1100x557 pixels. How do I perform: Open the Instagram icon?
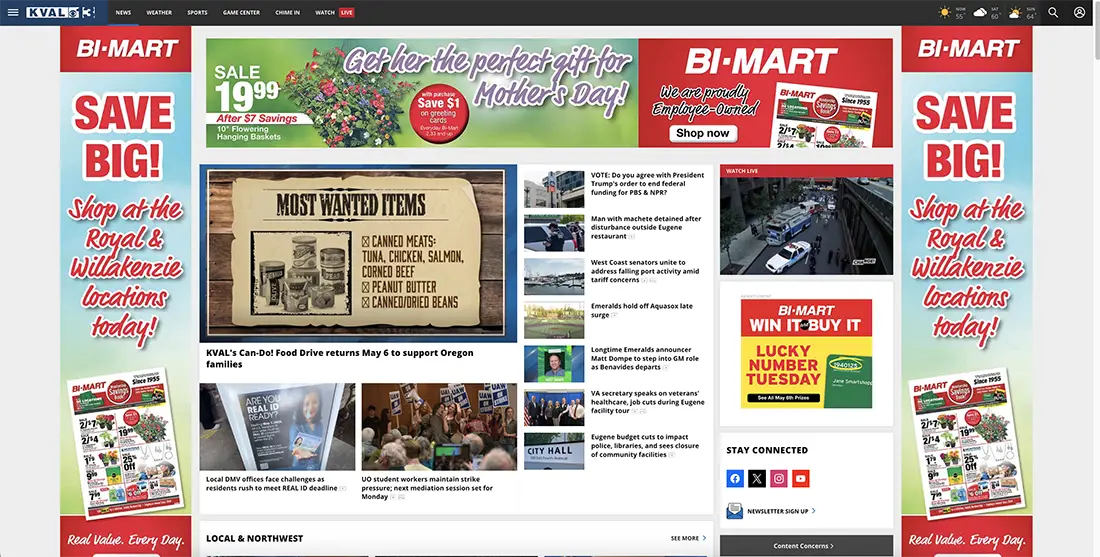779,478
